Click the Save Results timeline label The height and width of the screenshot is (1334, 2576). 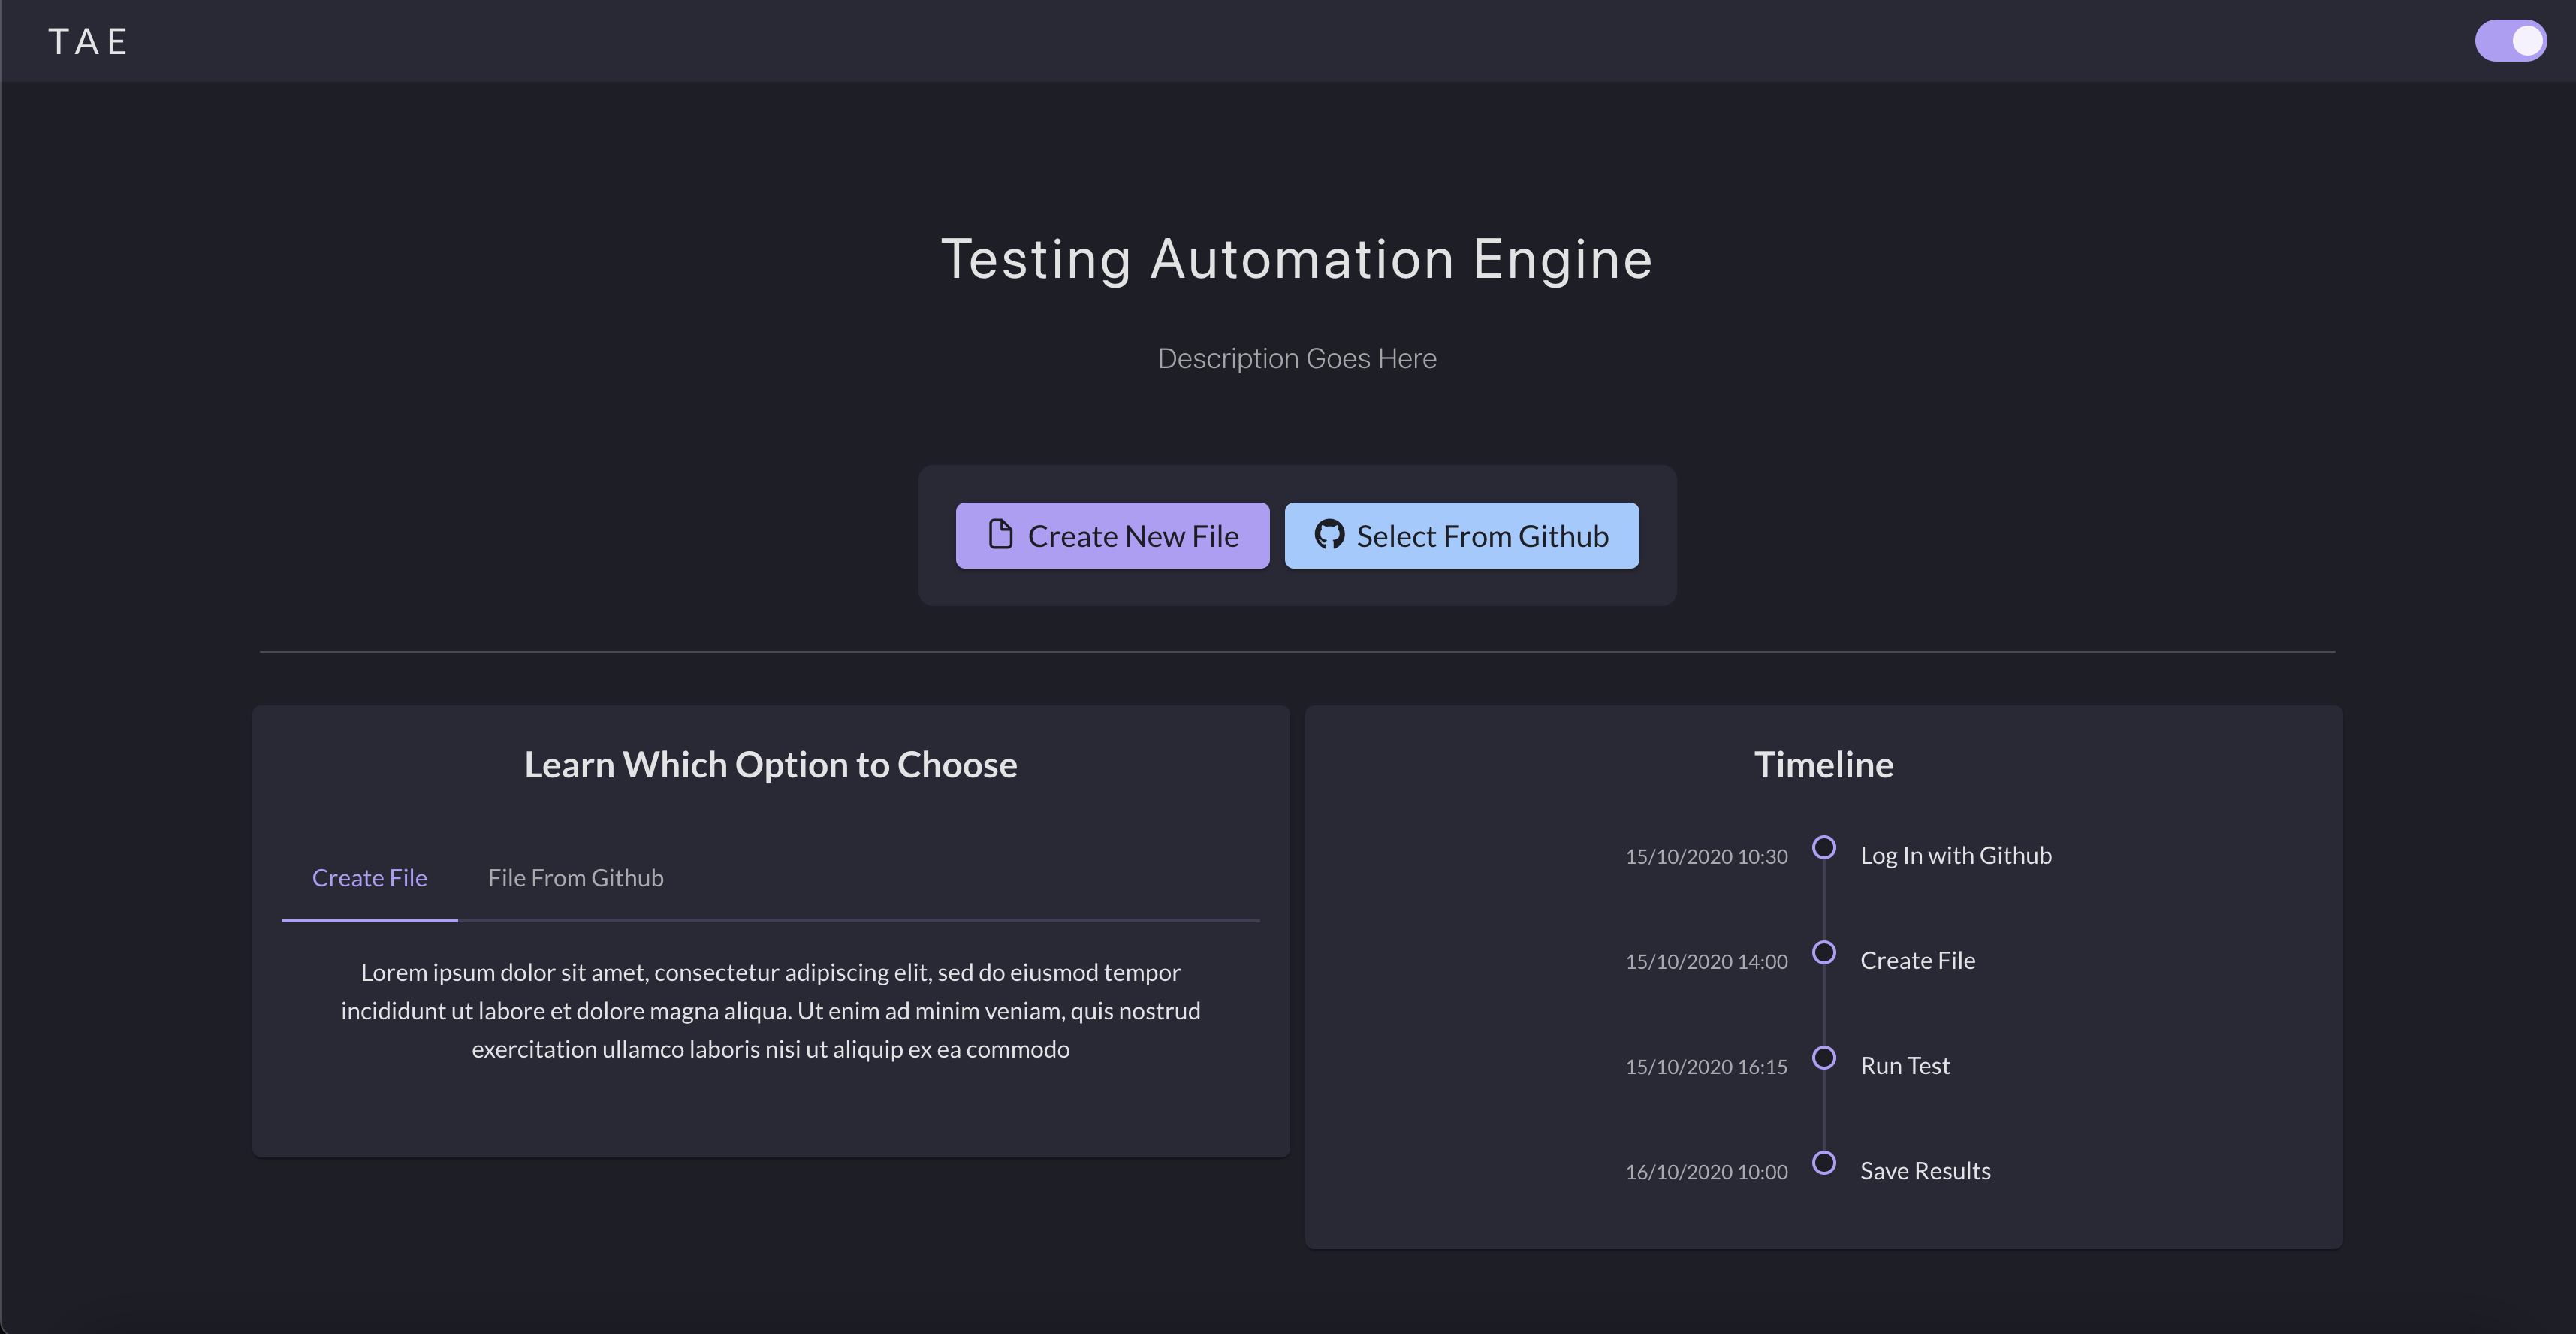point(1924,1171)
